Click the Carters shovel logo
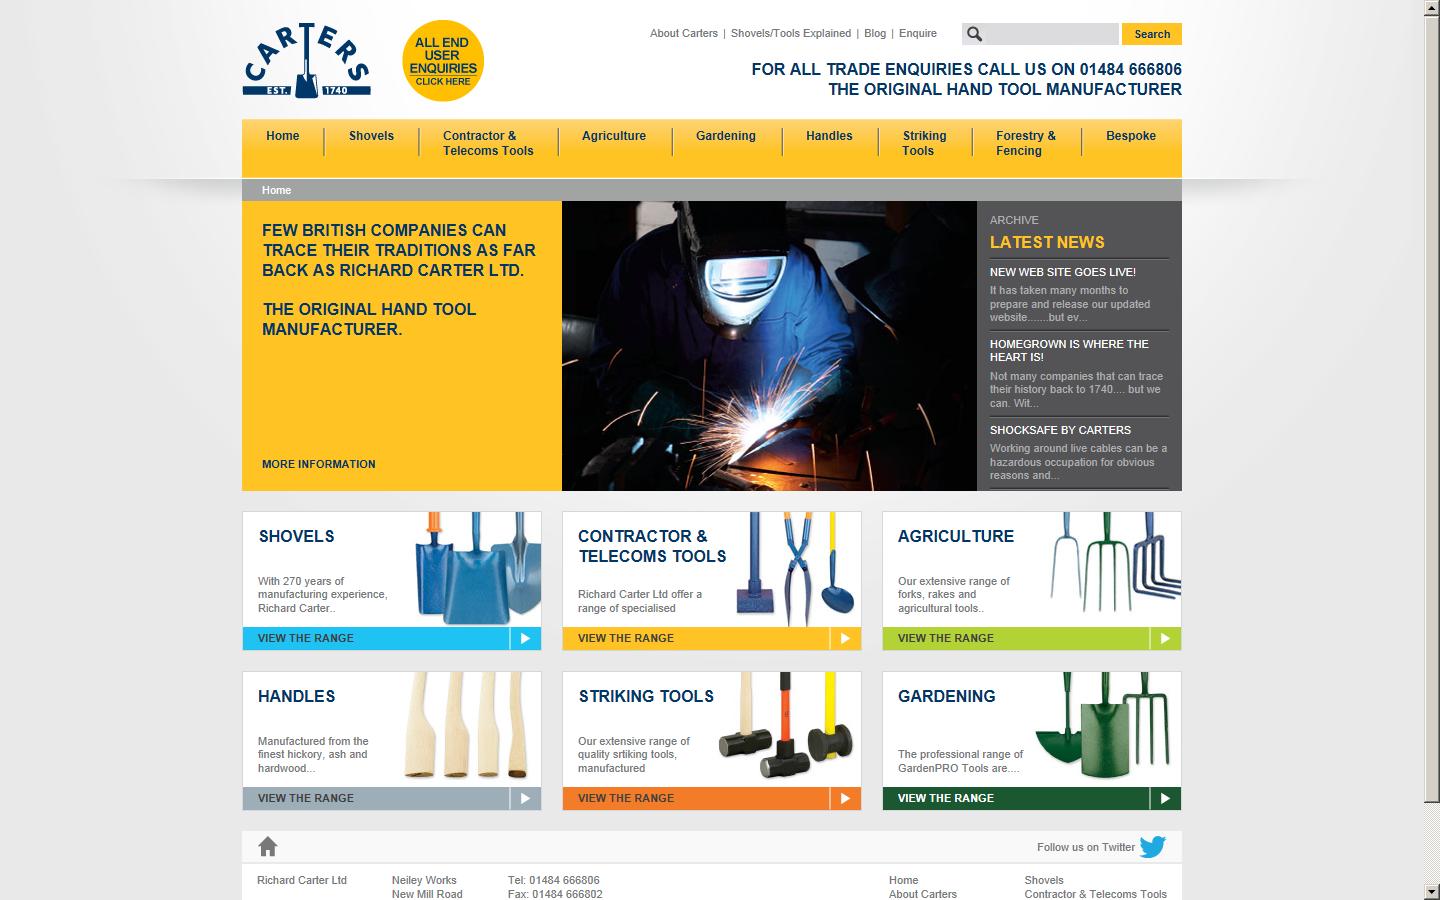The image size is (1440, 900). (305, 58)
